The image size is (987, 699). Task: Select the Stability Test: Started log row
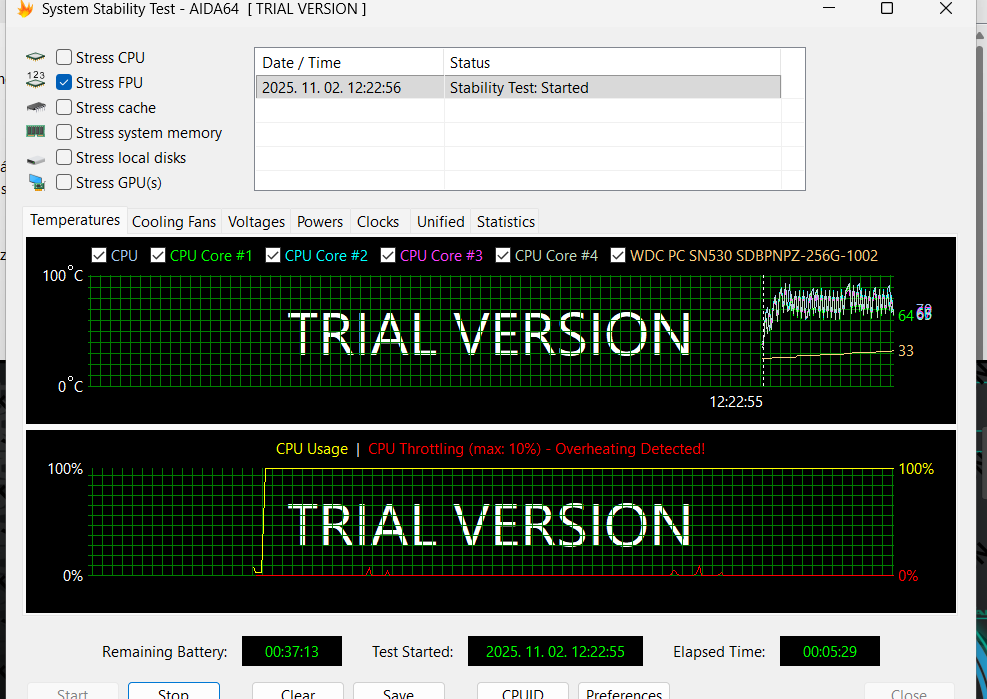coord(517,88)
